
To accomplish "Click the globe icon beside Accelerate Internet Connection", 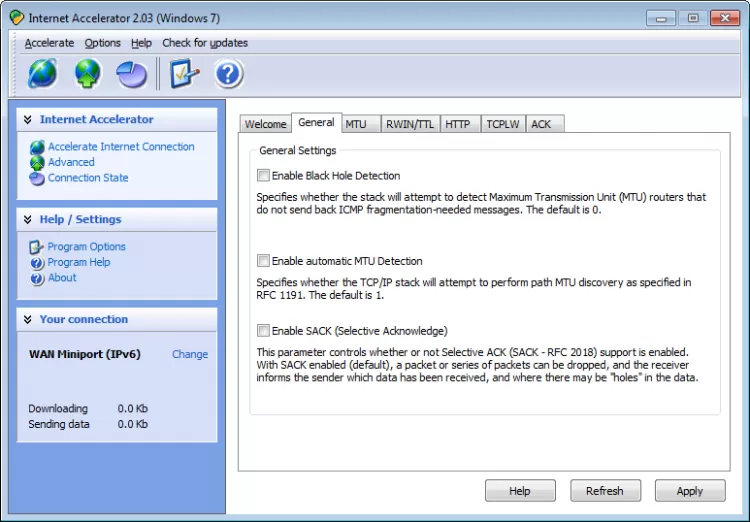I will (37, 147).
